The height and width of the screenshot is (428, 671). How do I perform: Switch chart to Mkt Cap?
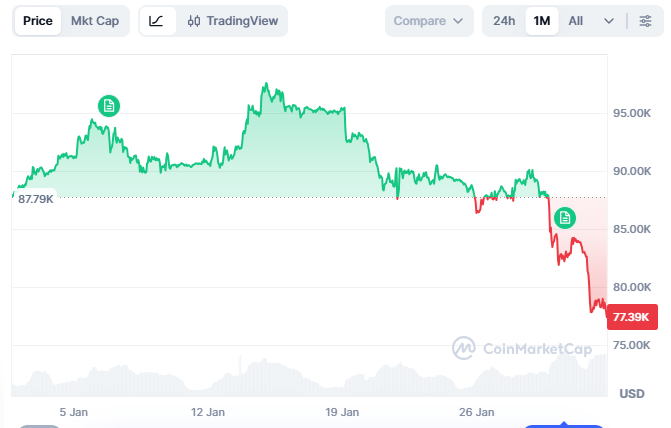coord(95,21)
